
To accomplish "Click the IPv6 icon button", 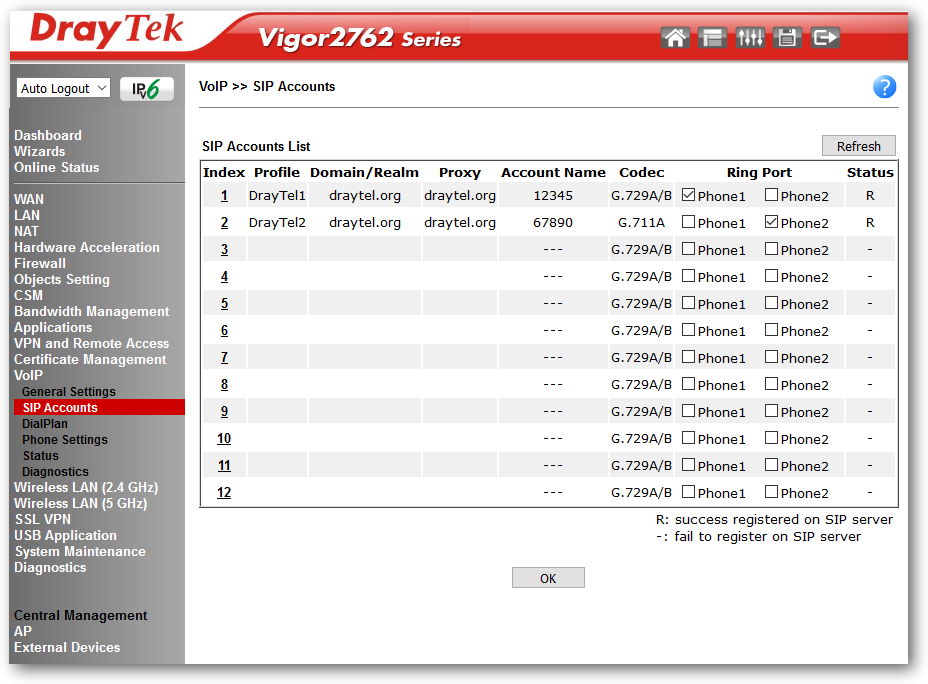I will [147, 89].
